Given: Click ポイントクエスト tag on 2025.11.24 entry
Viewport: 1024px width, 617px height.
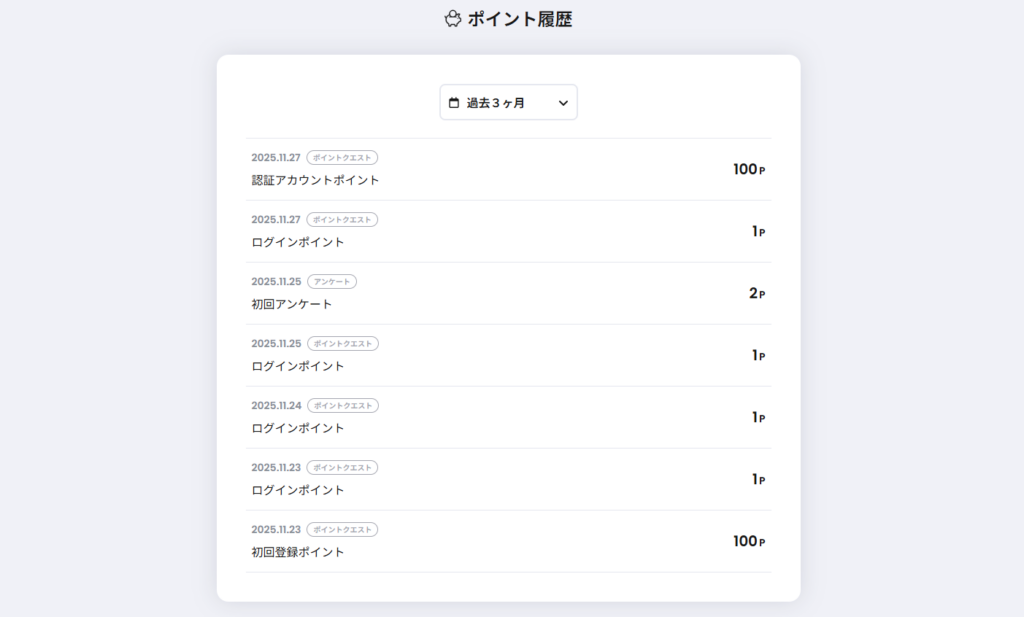Looking at the screenshot, I should click(342, 406).
